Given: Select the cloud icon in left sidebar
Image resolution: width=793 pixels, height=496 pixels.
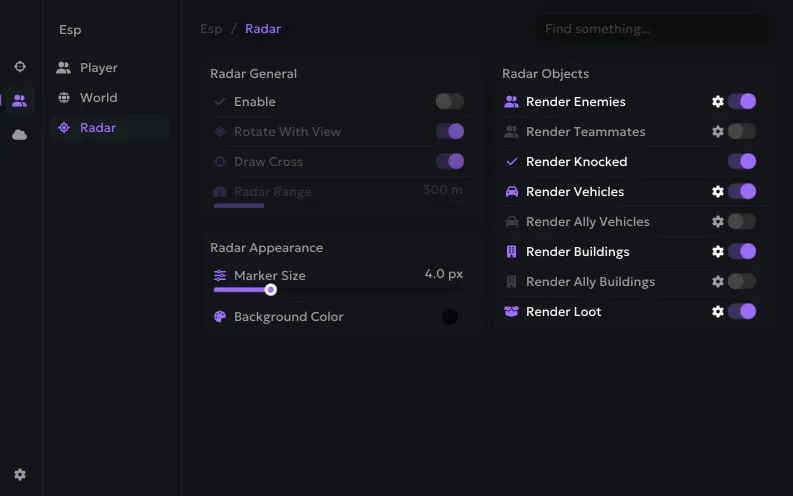Looking at the screenshot, I should tap(20, 135).
